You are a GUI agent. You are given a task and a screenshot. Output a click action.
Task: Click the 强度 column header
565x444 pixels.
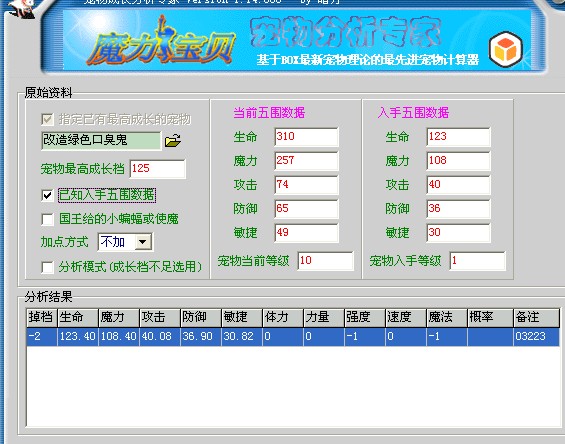365,318
